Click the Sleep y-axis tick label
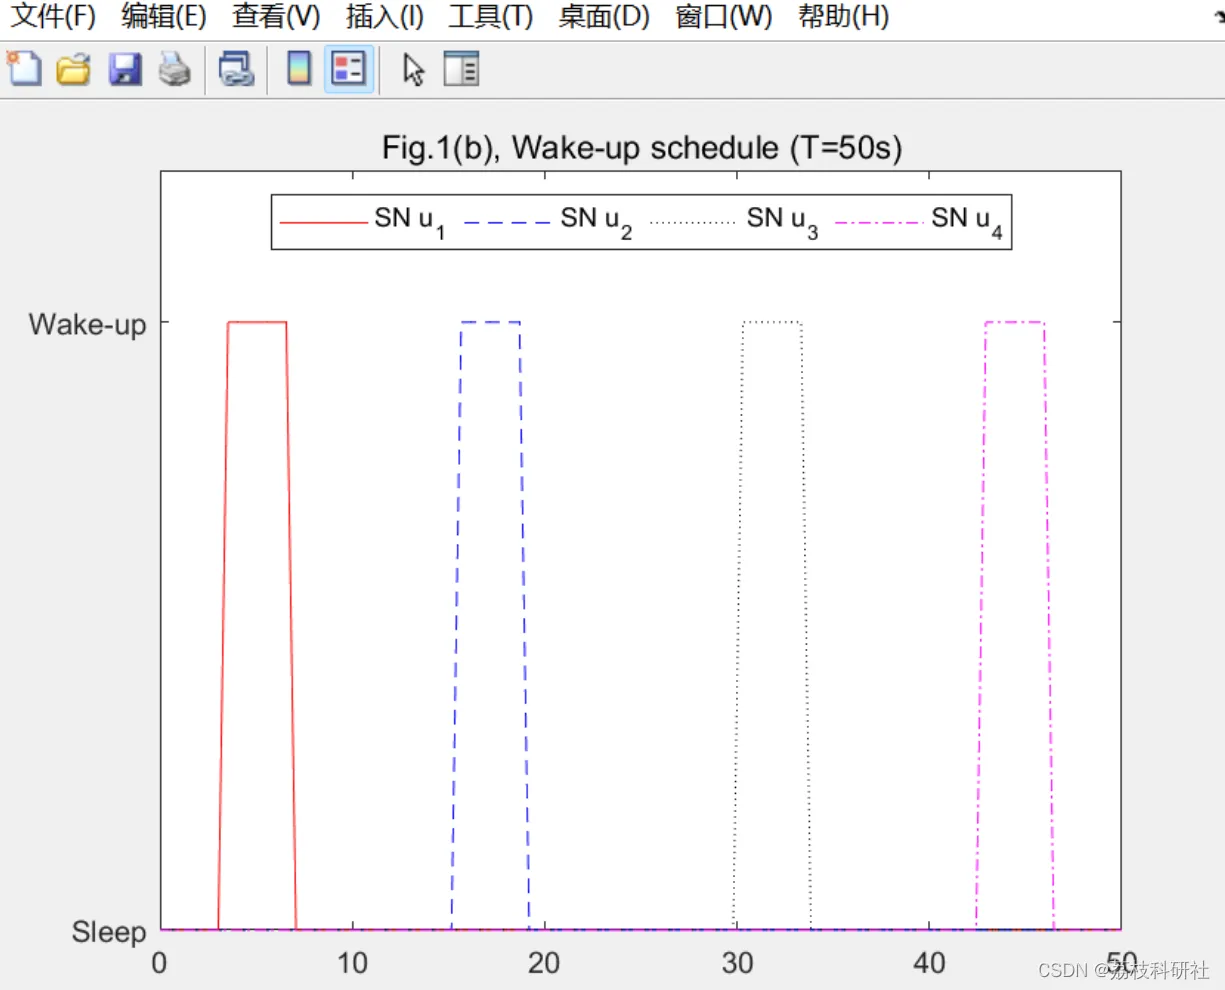 [109, 932]
